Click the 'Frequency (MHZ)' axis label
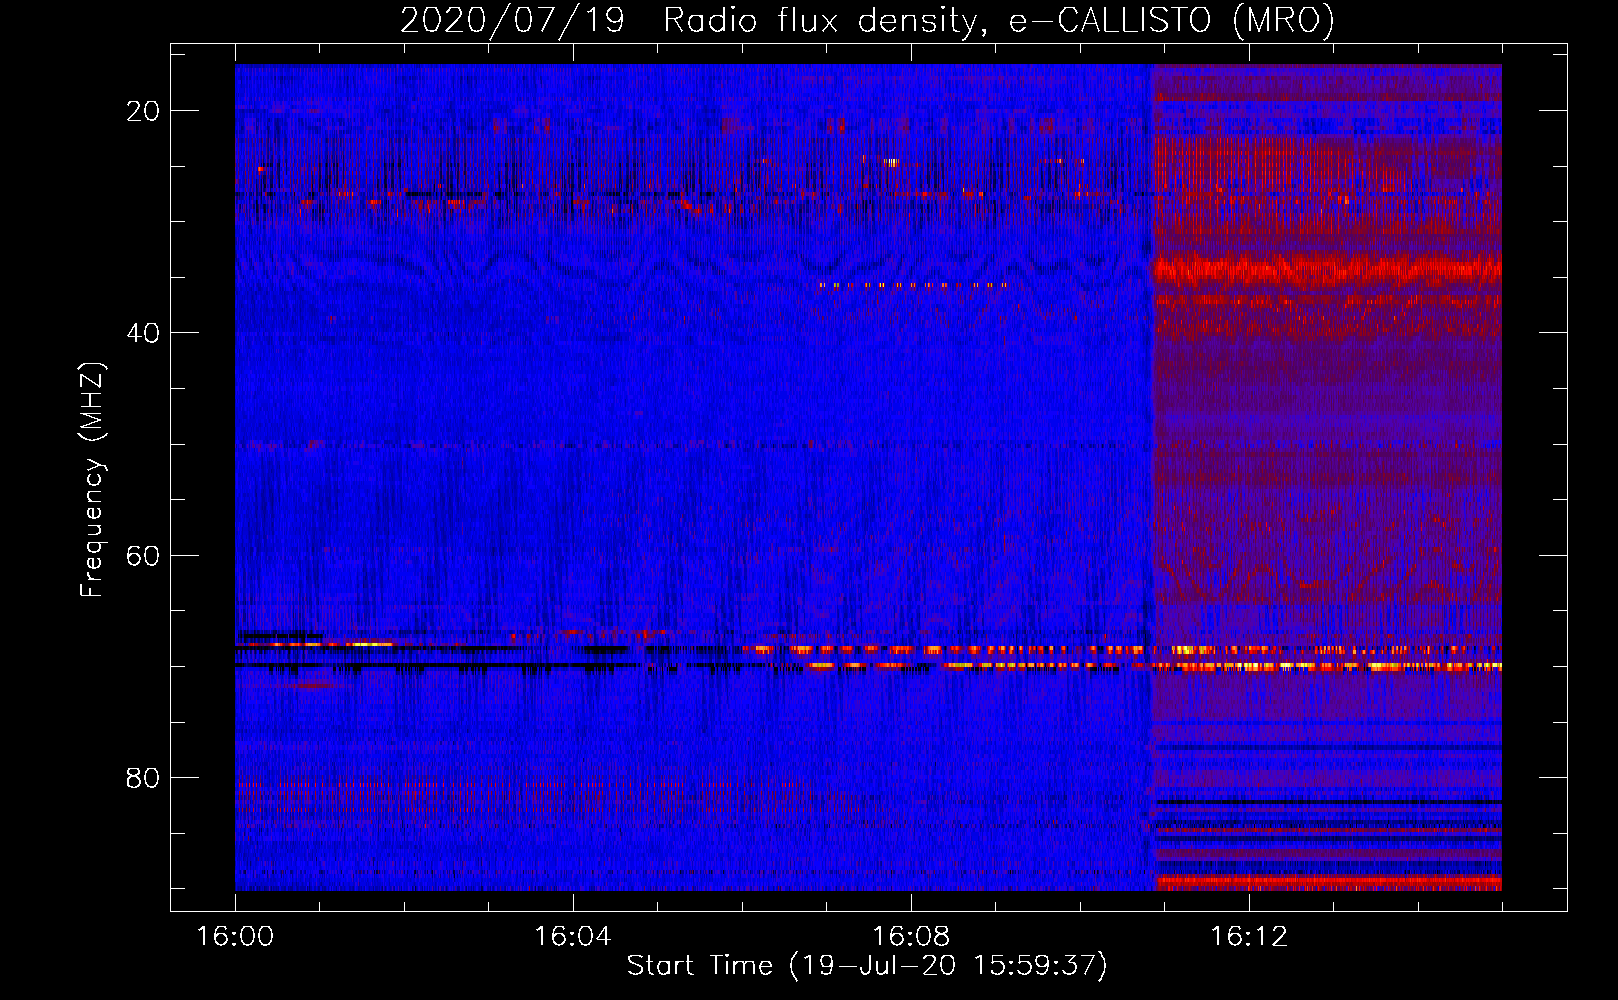 92,480
